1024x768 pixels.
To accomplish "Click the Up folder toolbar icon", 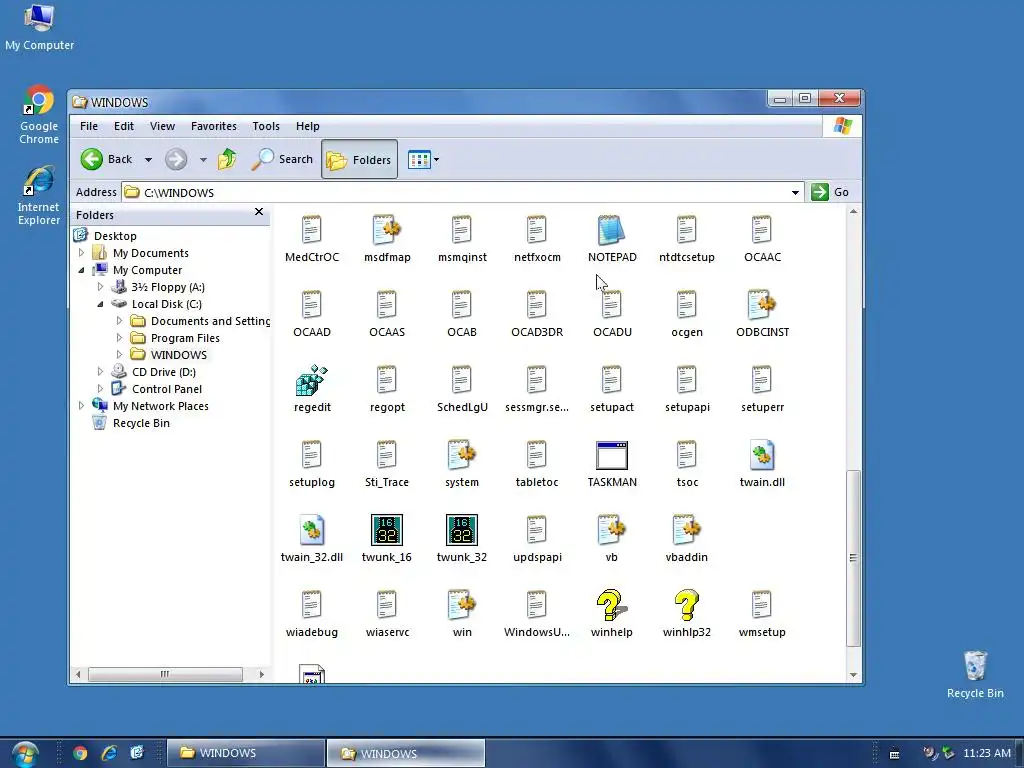I will (227, 159).
